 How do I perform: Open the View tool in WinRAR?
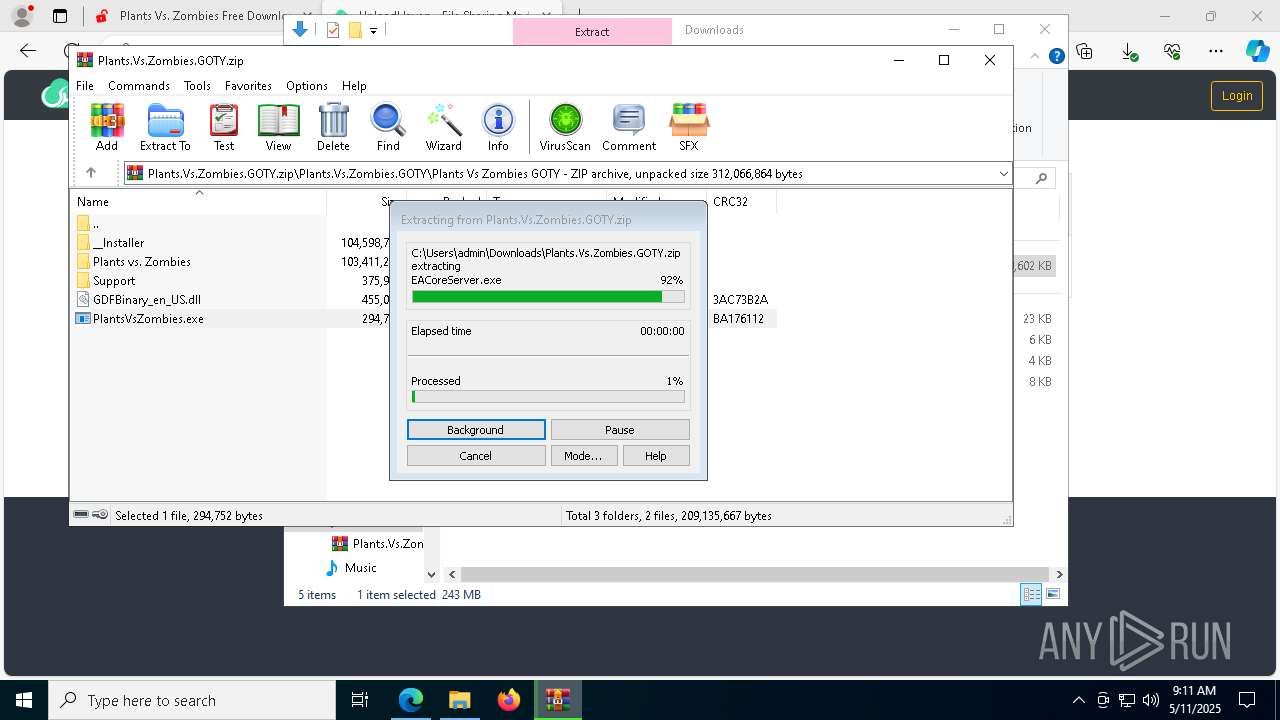tap(278, 127)
